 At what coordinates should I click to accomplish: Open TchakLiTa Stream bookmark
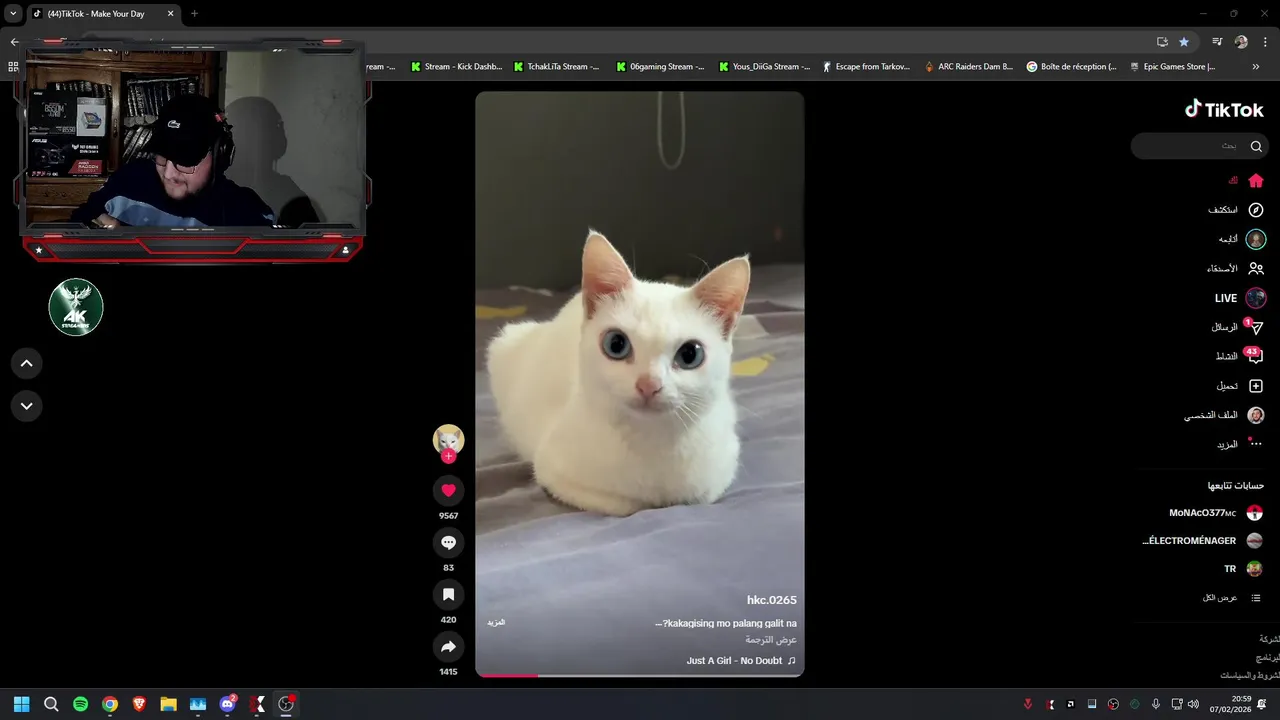(x=556, y=67)
